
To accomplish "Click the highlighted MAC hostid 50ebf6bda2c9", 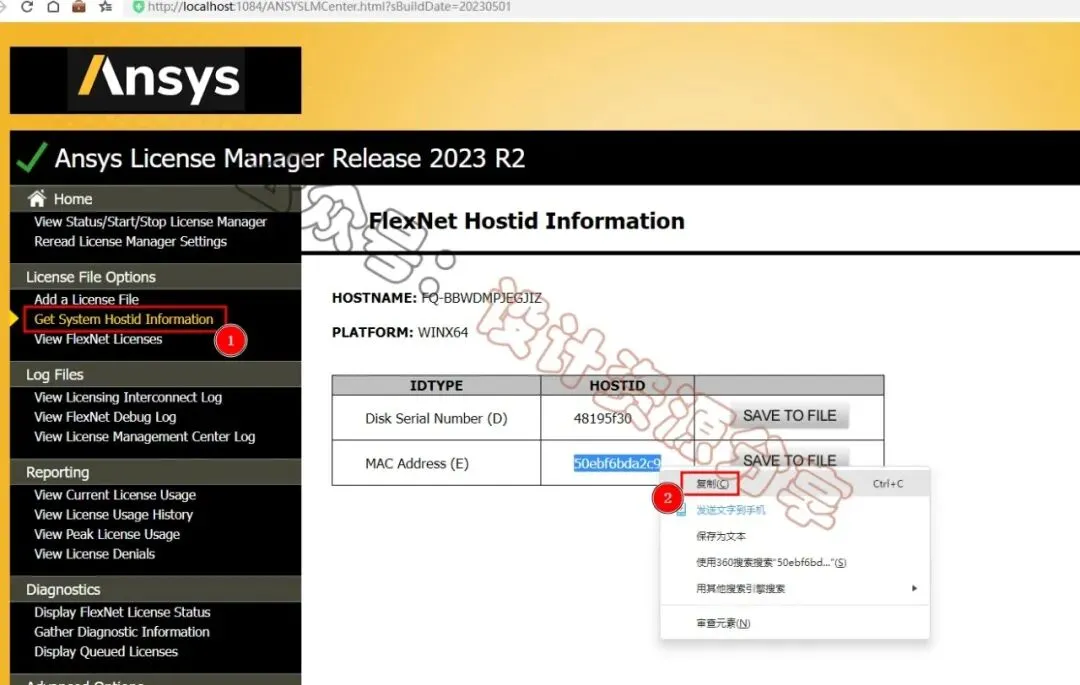I will pos(616,463).
